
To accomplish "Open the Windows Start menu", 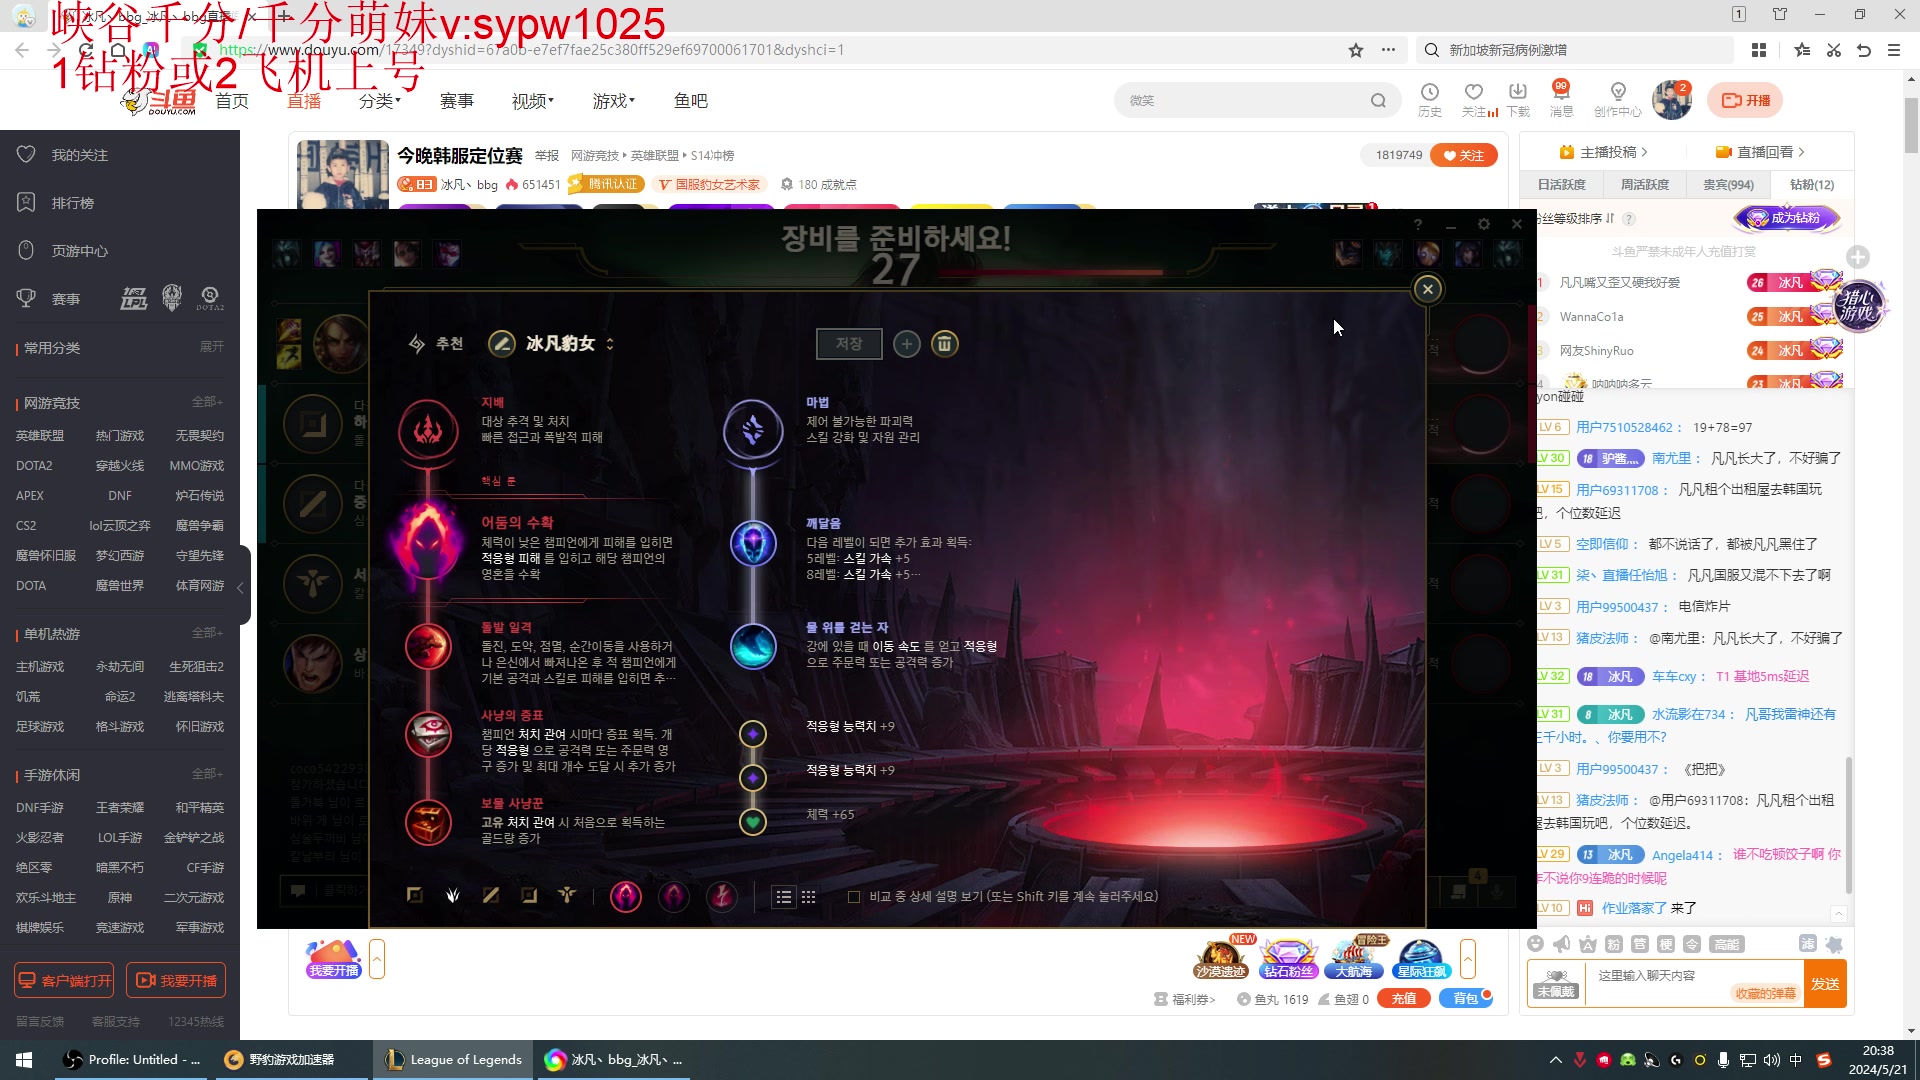I will coord(24,1060).
